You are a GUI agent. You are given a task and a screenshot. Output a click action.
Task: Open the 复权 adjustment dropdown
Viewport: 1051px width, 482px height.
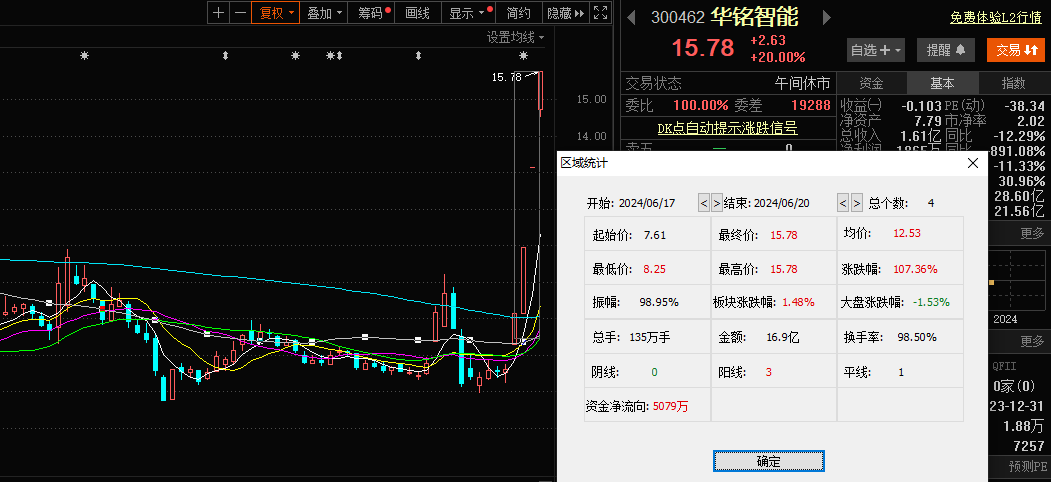275,12
